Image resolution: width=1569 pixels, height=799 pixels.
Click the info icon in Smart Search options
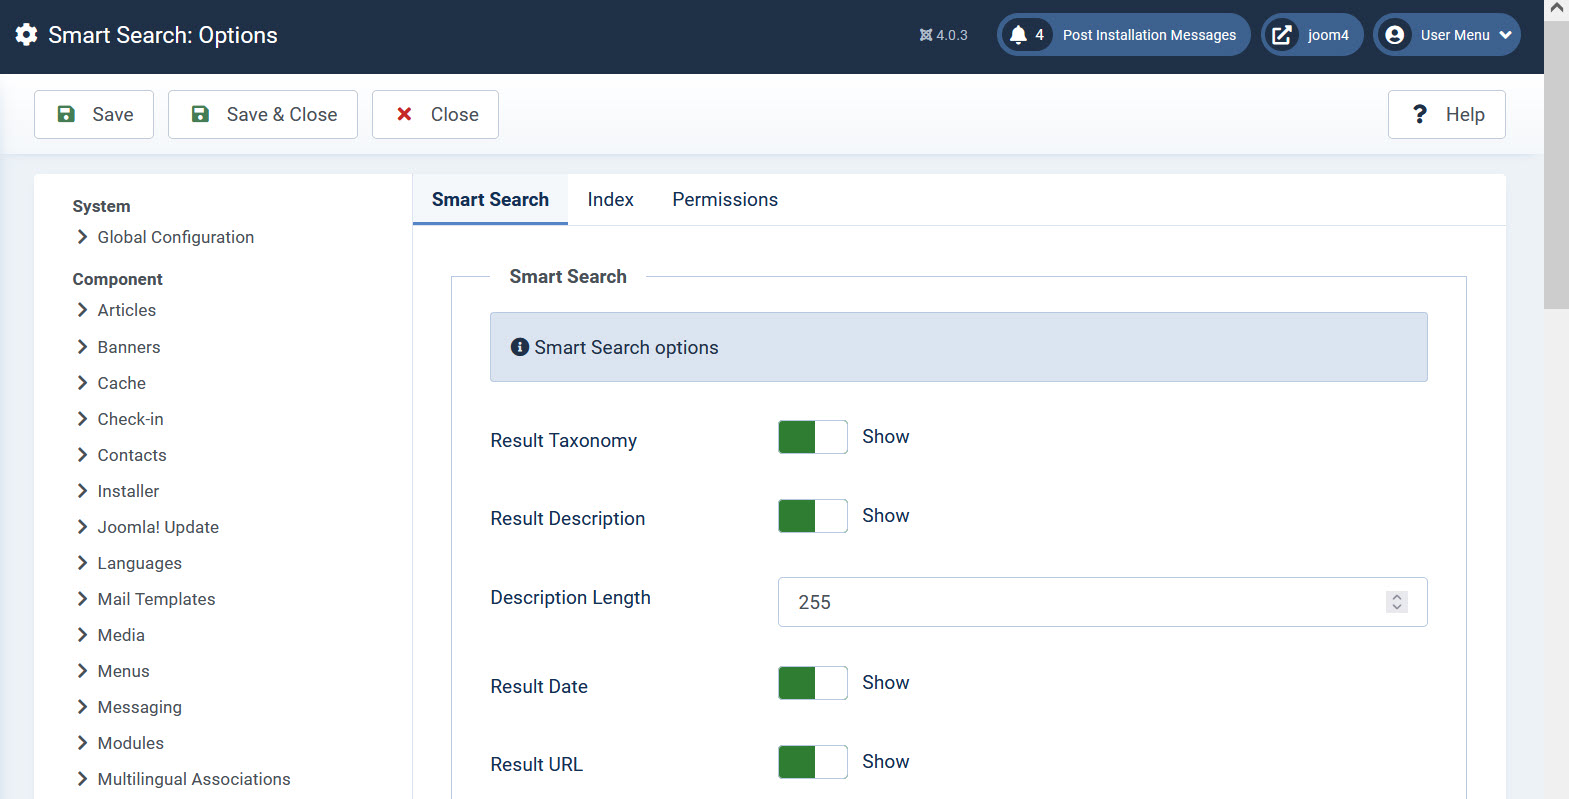click(519, 347)
